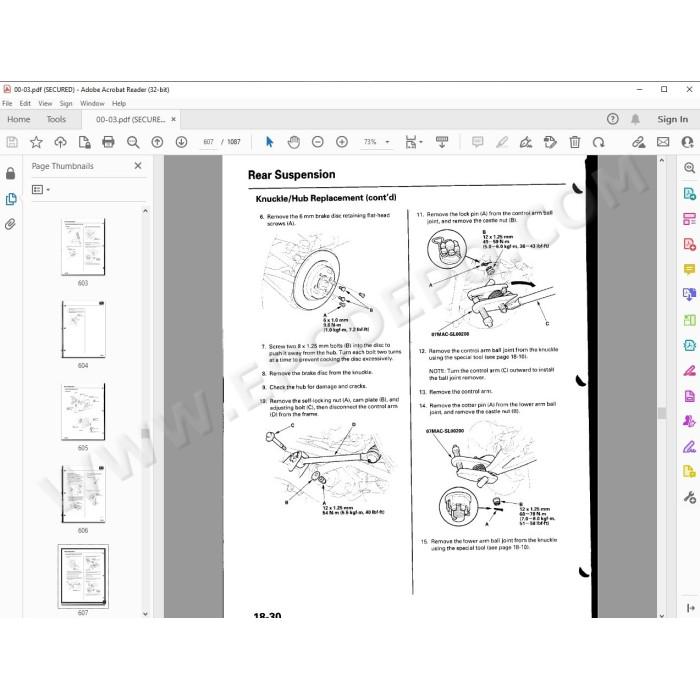Image resolution: width=700 pixels, height=700 pixels.
Task: Zoom out with the minus button
Action: [x=317, y=142]
